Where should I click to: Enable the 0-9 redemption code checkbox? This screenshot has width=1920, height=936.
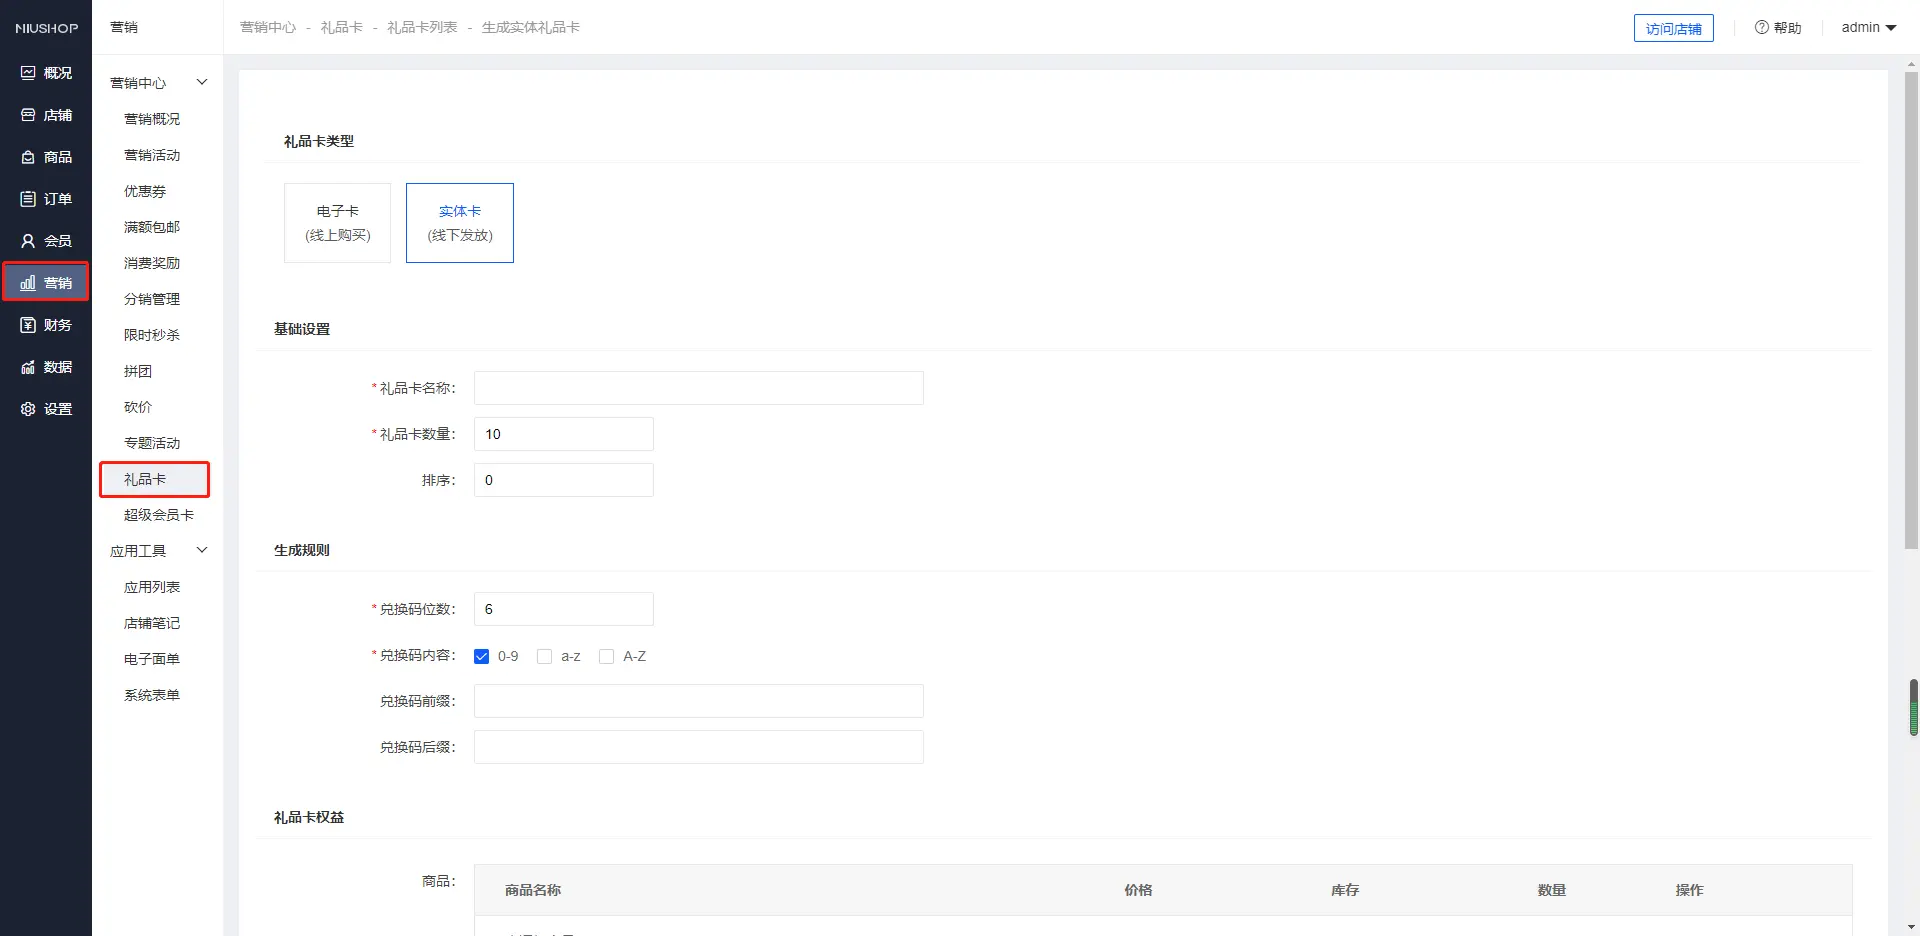point(482,657)
